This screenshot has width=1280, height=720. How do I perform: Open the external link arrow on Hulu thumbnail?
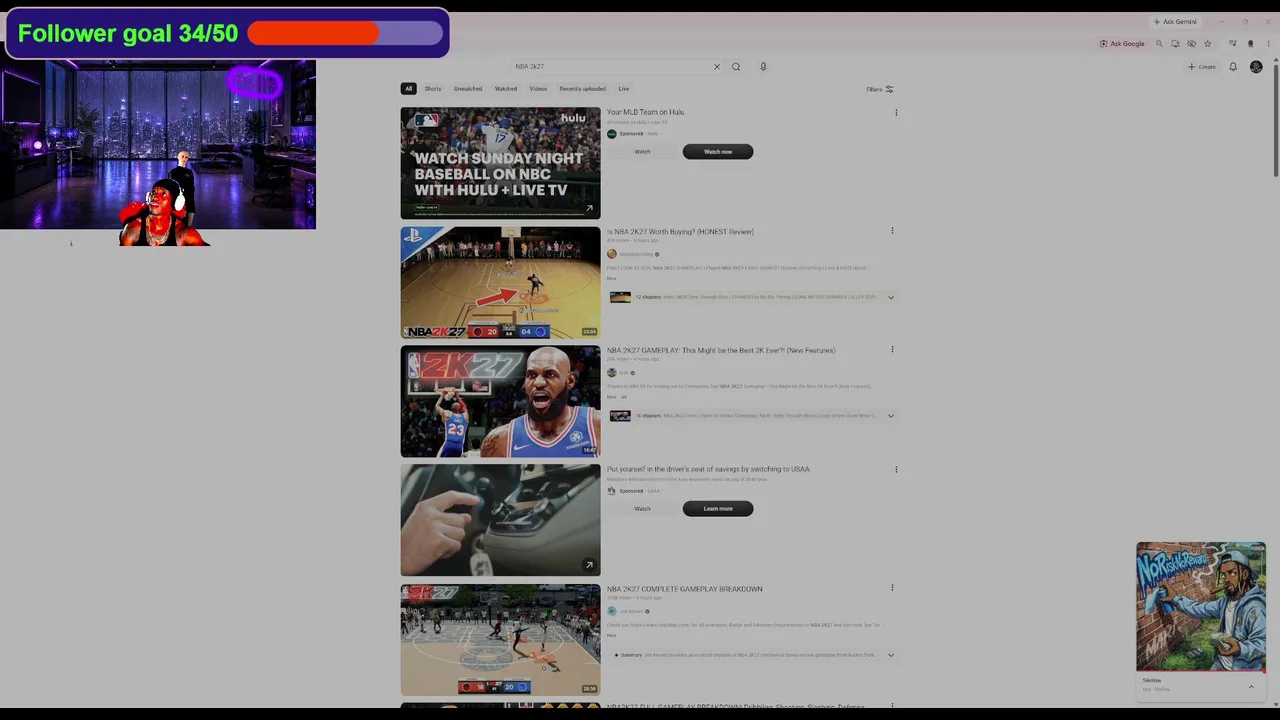point(589,209)
